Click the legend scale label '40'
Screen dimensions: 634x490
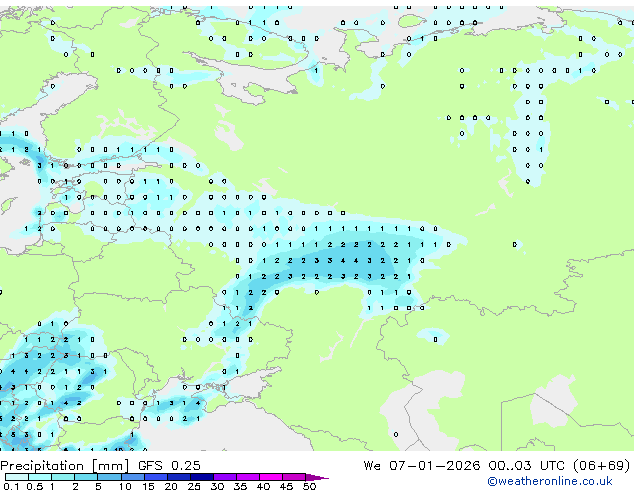[263, 486]
